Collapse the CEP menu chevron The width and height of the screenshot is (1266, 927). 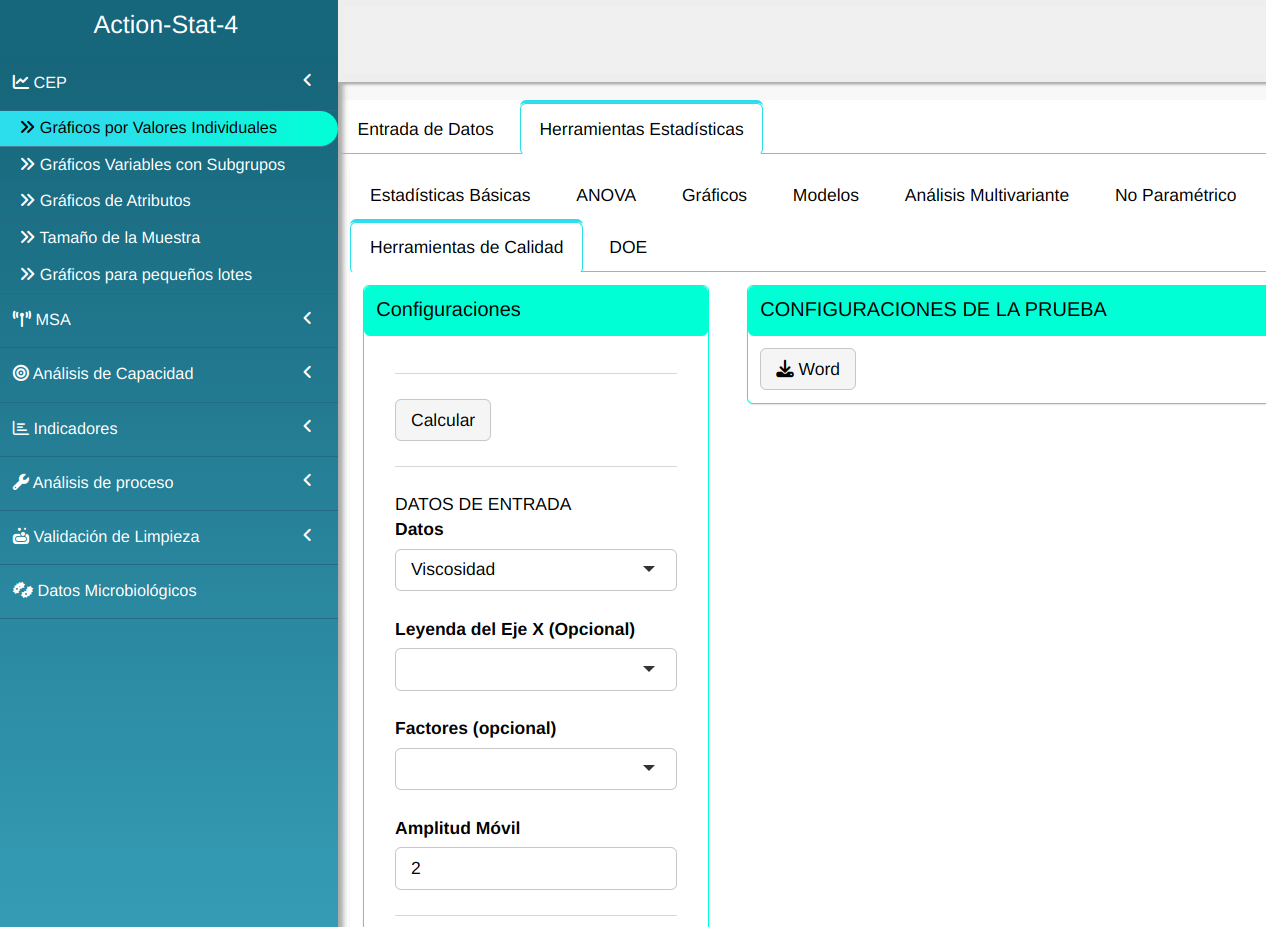pyautogui.click(x=308, y=80)
